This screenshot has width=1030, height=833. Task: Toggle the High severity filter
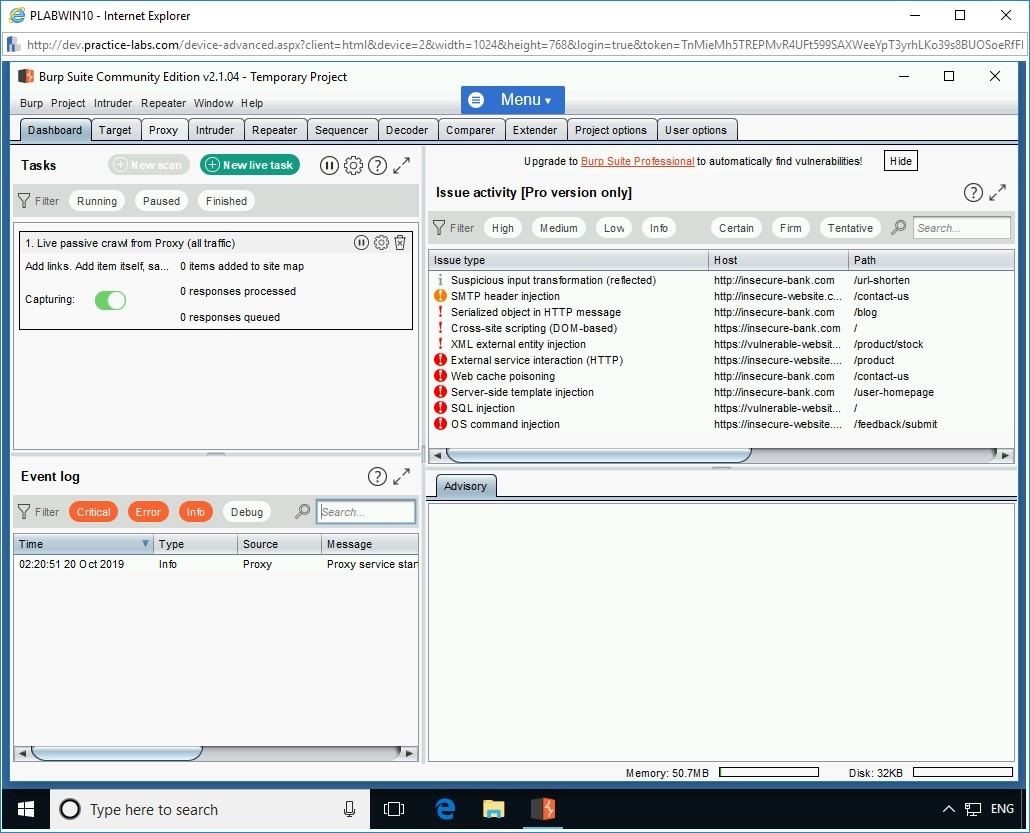click(x=502, y=227)
